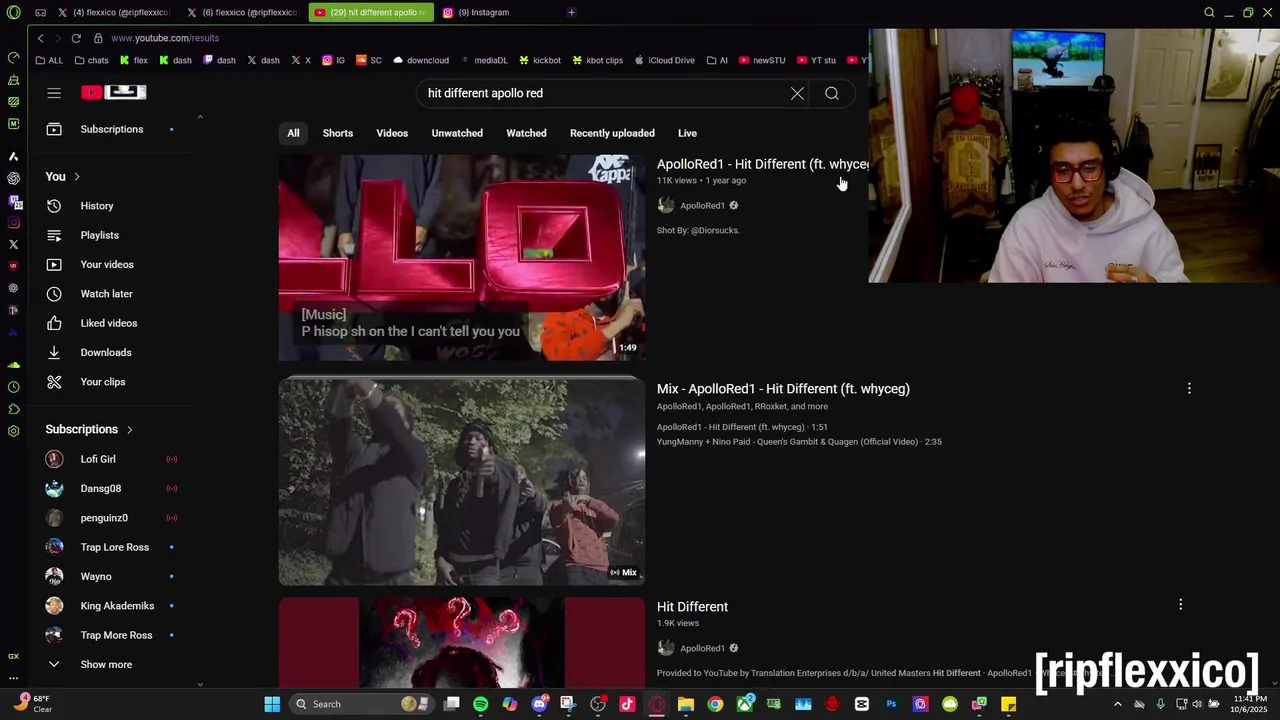1280x720 pixels.
Task: Clear the search box with the X
Action: [797, 93]
